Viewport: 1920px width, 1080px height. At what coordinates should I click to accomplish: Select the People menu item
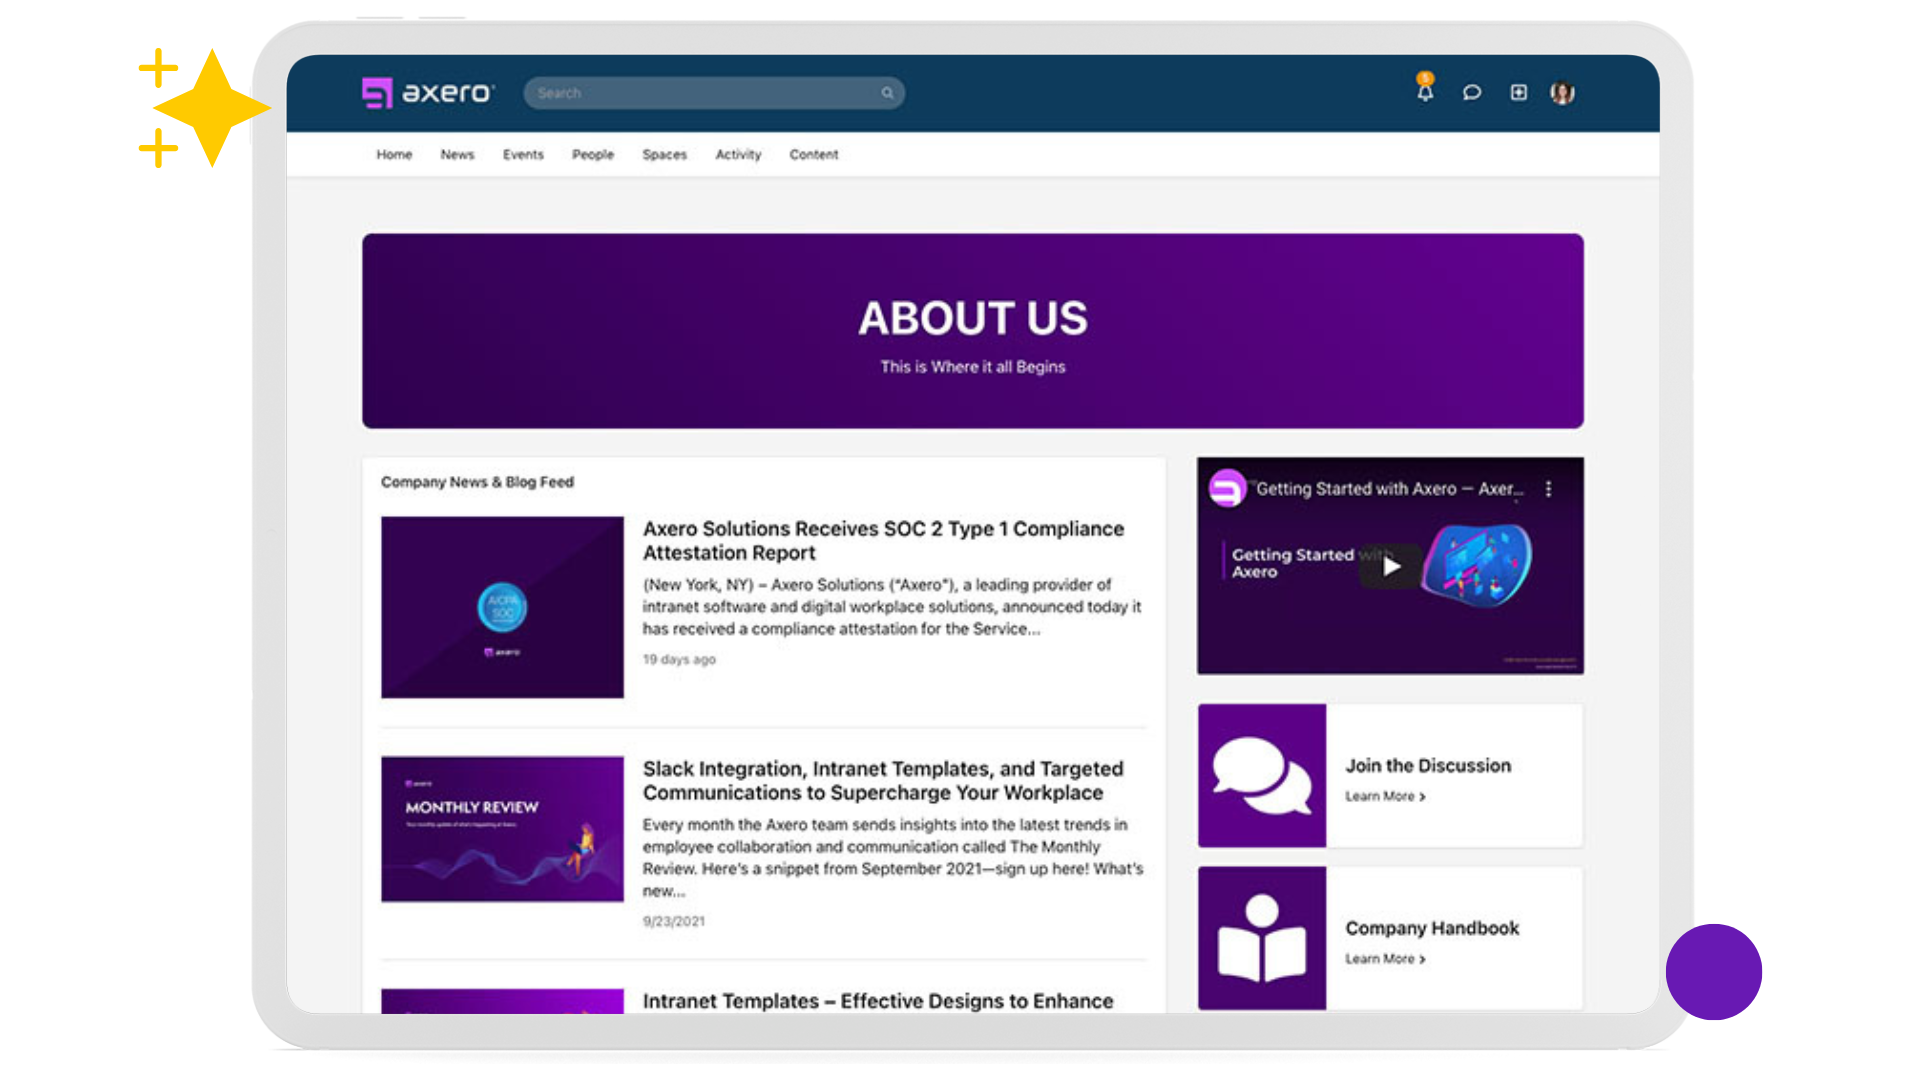pyautogui.click(x=592, y=154)
